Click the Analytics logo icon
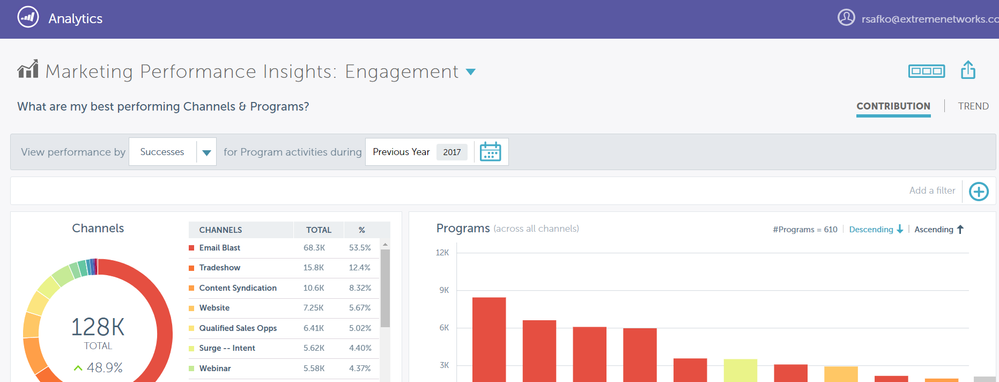 tap(27, 18)
